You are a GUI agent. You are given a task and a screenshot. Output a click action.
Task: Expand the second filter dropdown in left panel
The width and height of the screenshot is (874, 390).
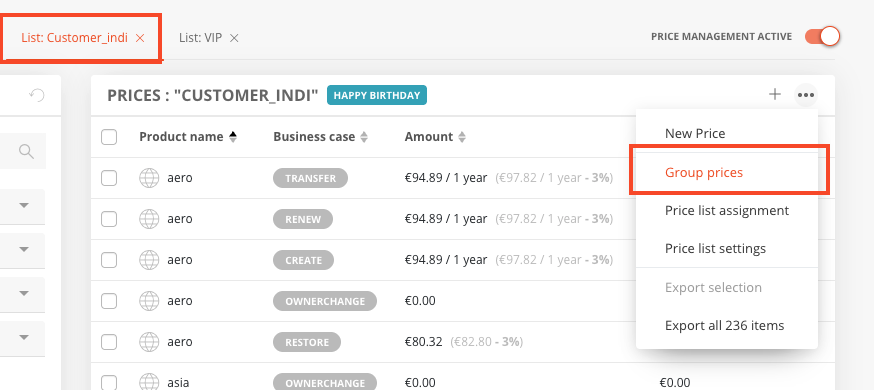point(23,249)
